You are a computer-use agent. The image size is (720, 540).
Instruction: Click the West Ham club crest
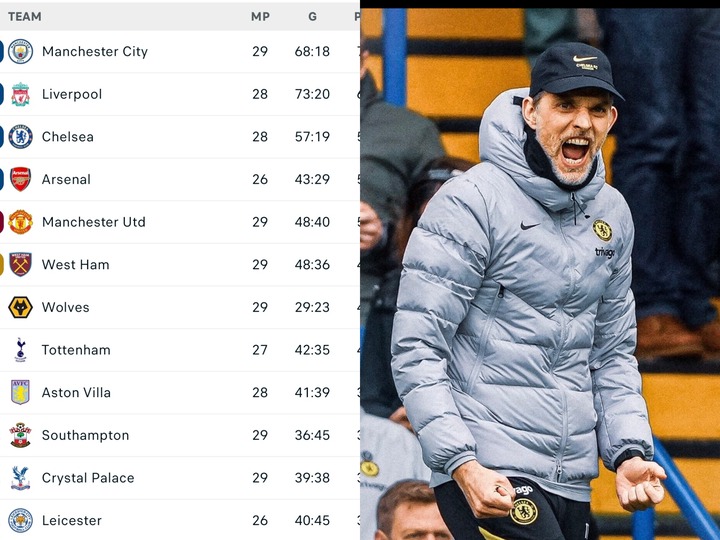tap(20, 264)
